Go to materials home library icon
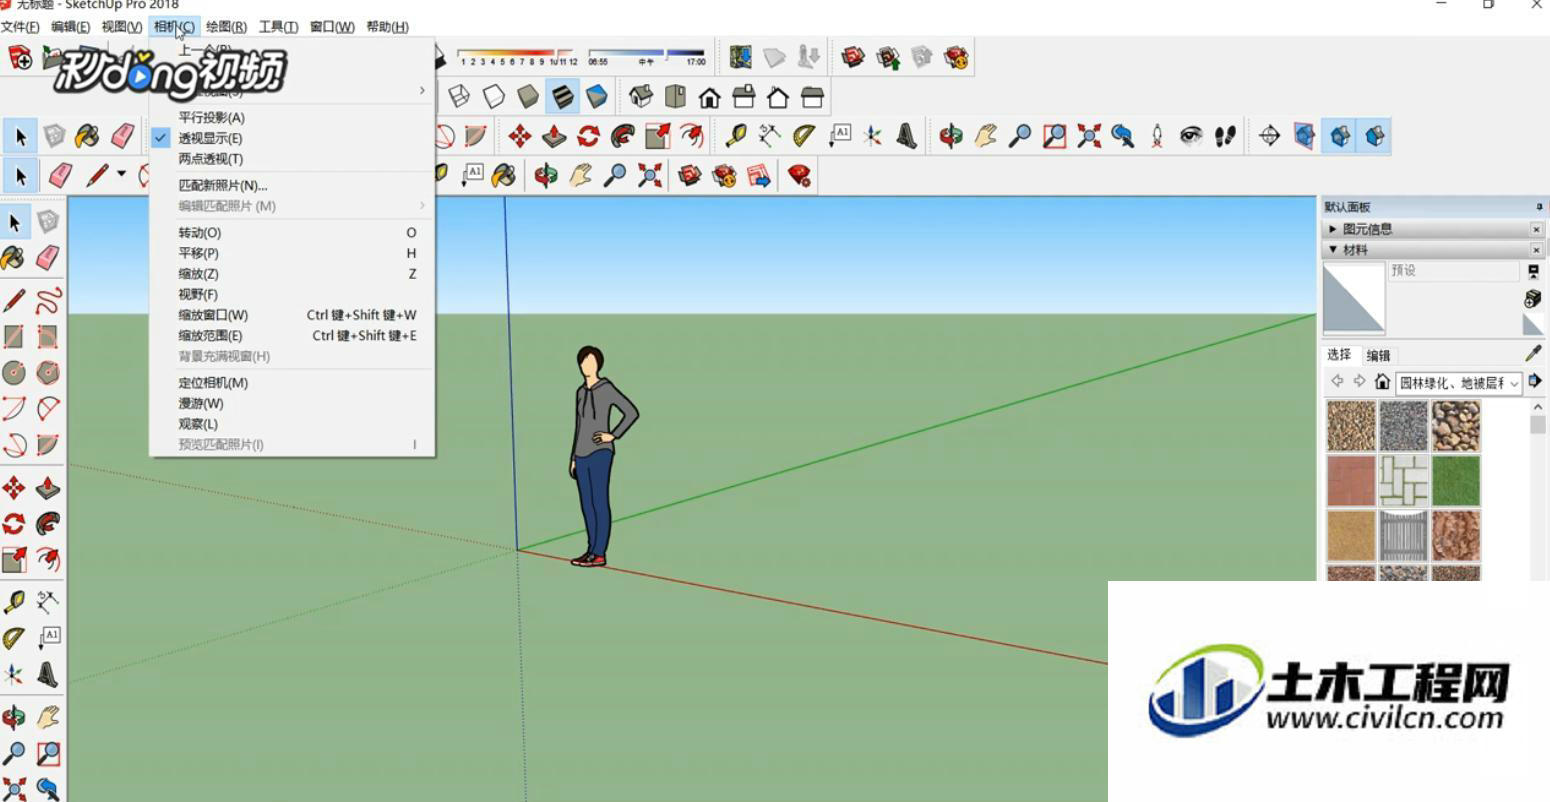 click(x=1382, y=382)
